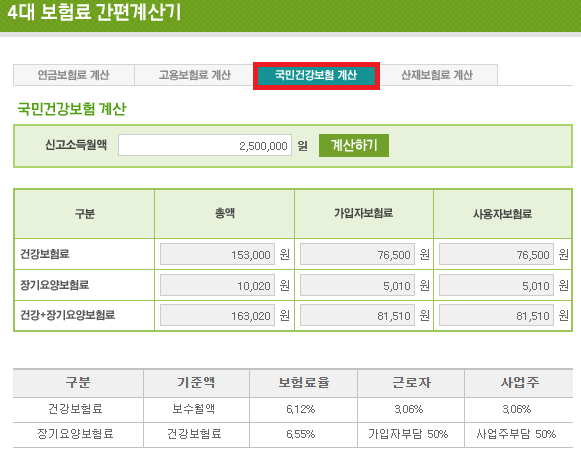Click the 가입자보험료 column header
The width and height of the screenshot is (581, 458).
click(x=363, y=213)
